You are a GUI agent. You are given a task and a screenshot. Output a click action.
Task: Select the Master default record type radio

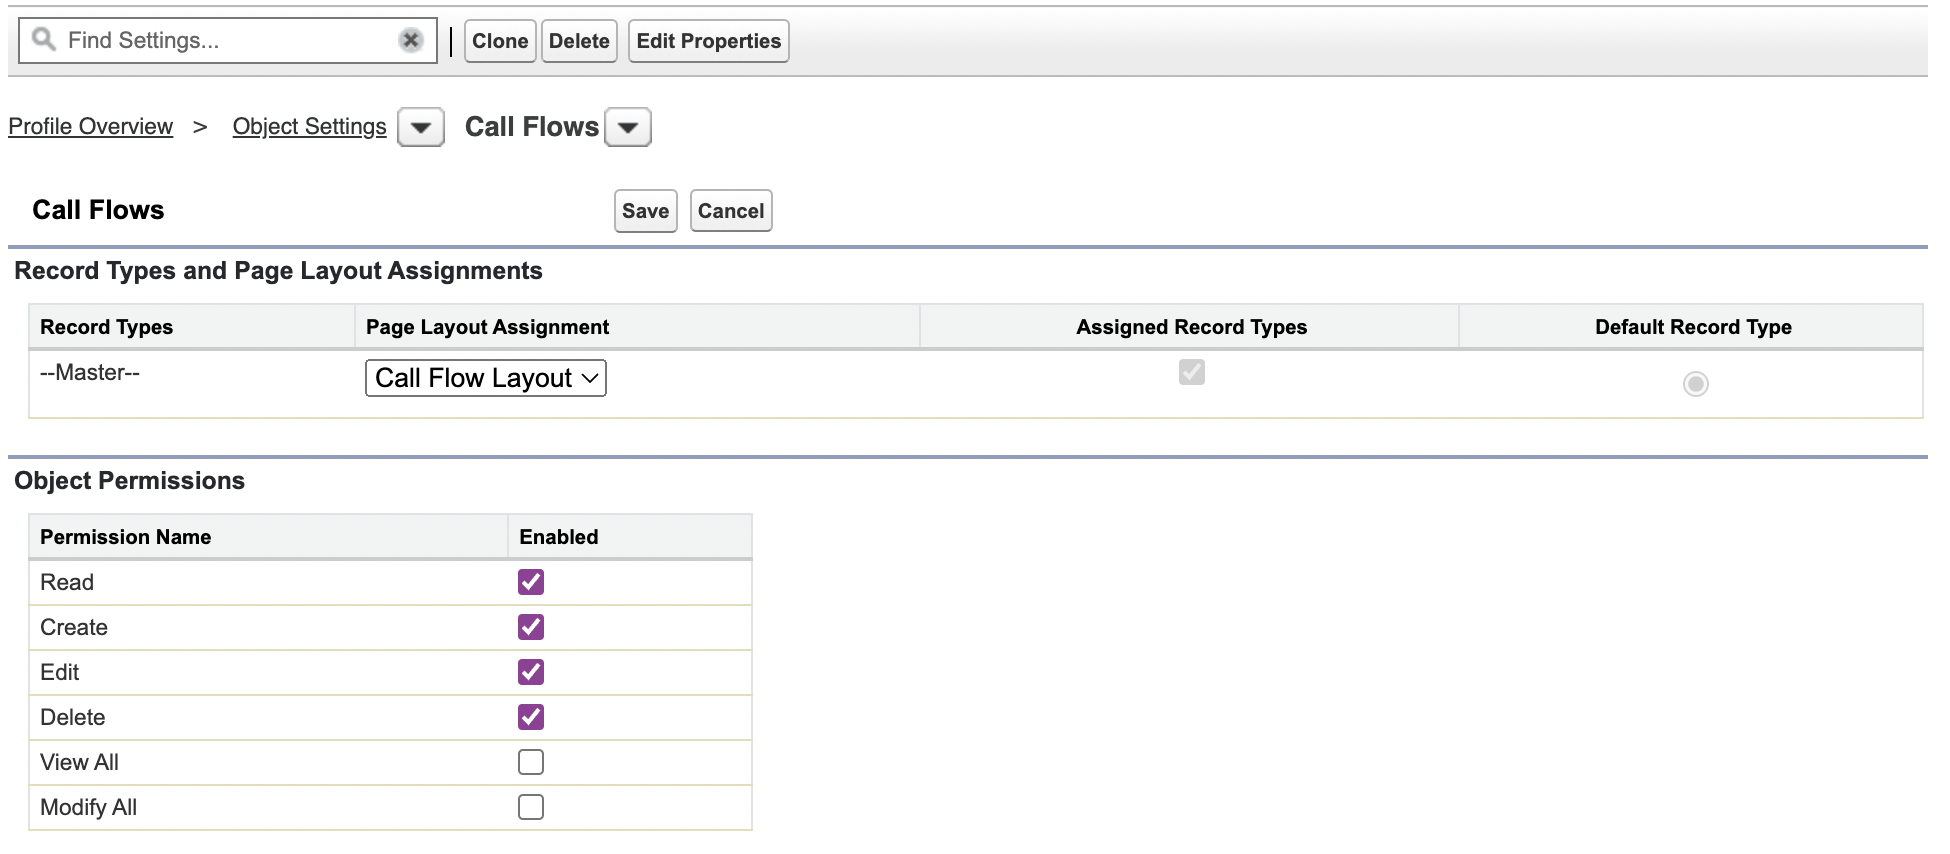point(1695,384)
